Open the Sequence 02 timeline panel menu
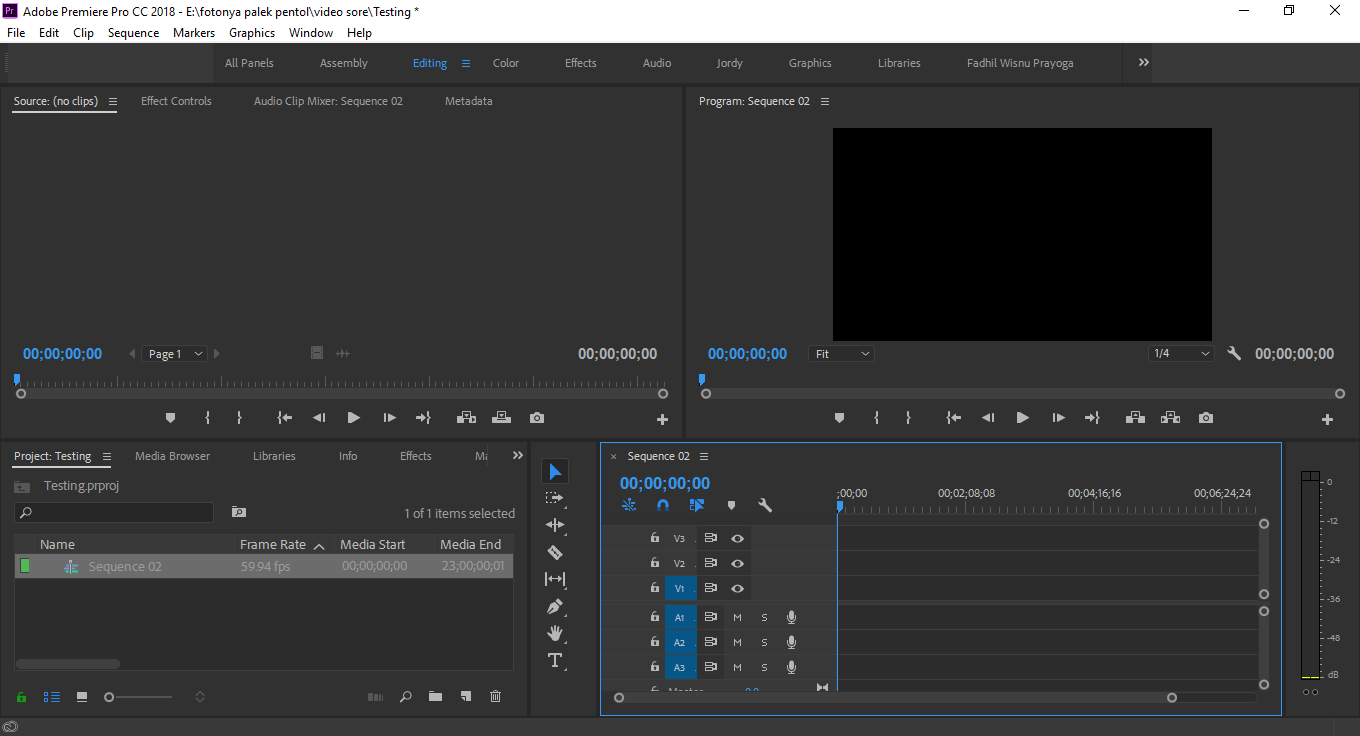The height and width of the screenshot is (736, 1360). tap(704, 456)
